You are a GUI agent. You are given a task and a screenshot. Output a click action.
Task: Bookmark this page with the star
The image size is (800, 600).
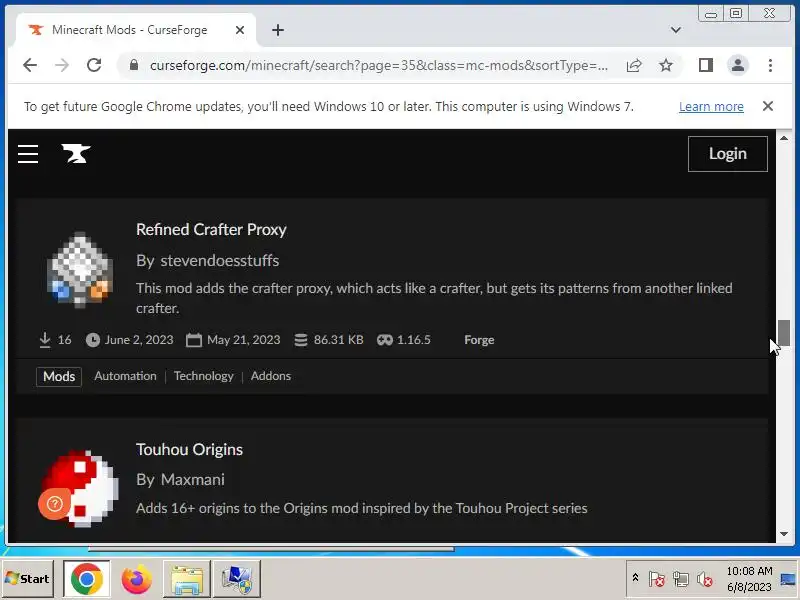tap(666, 65)
